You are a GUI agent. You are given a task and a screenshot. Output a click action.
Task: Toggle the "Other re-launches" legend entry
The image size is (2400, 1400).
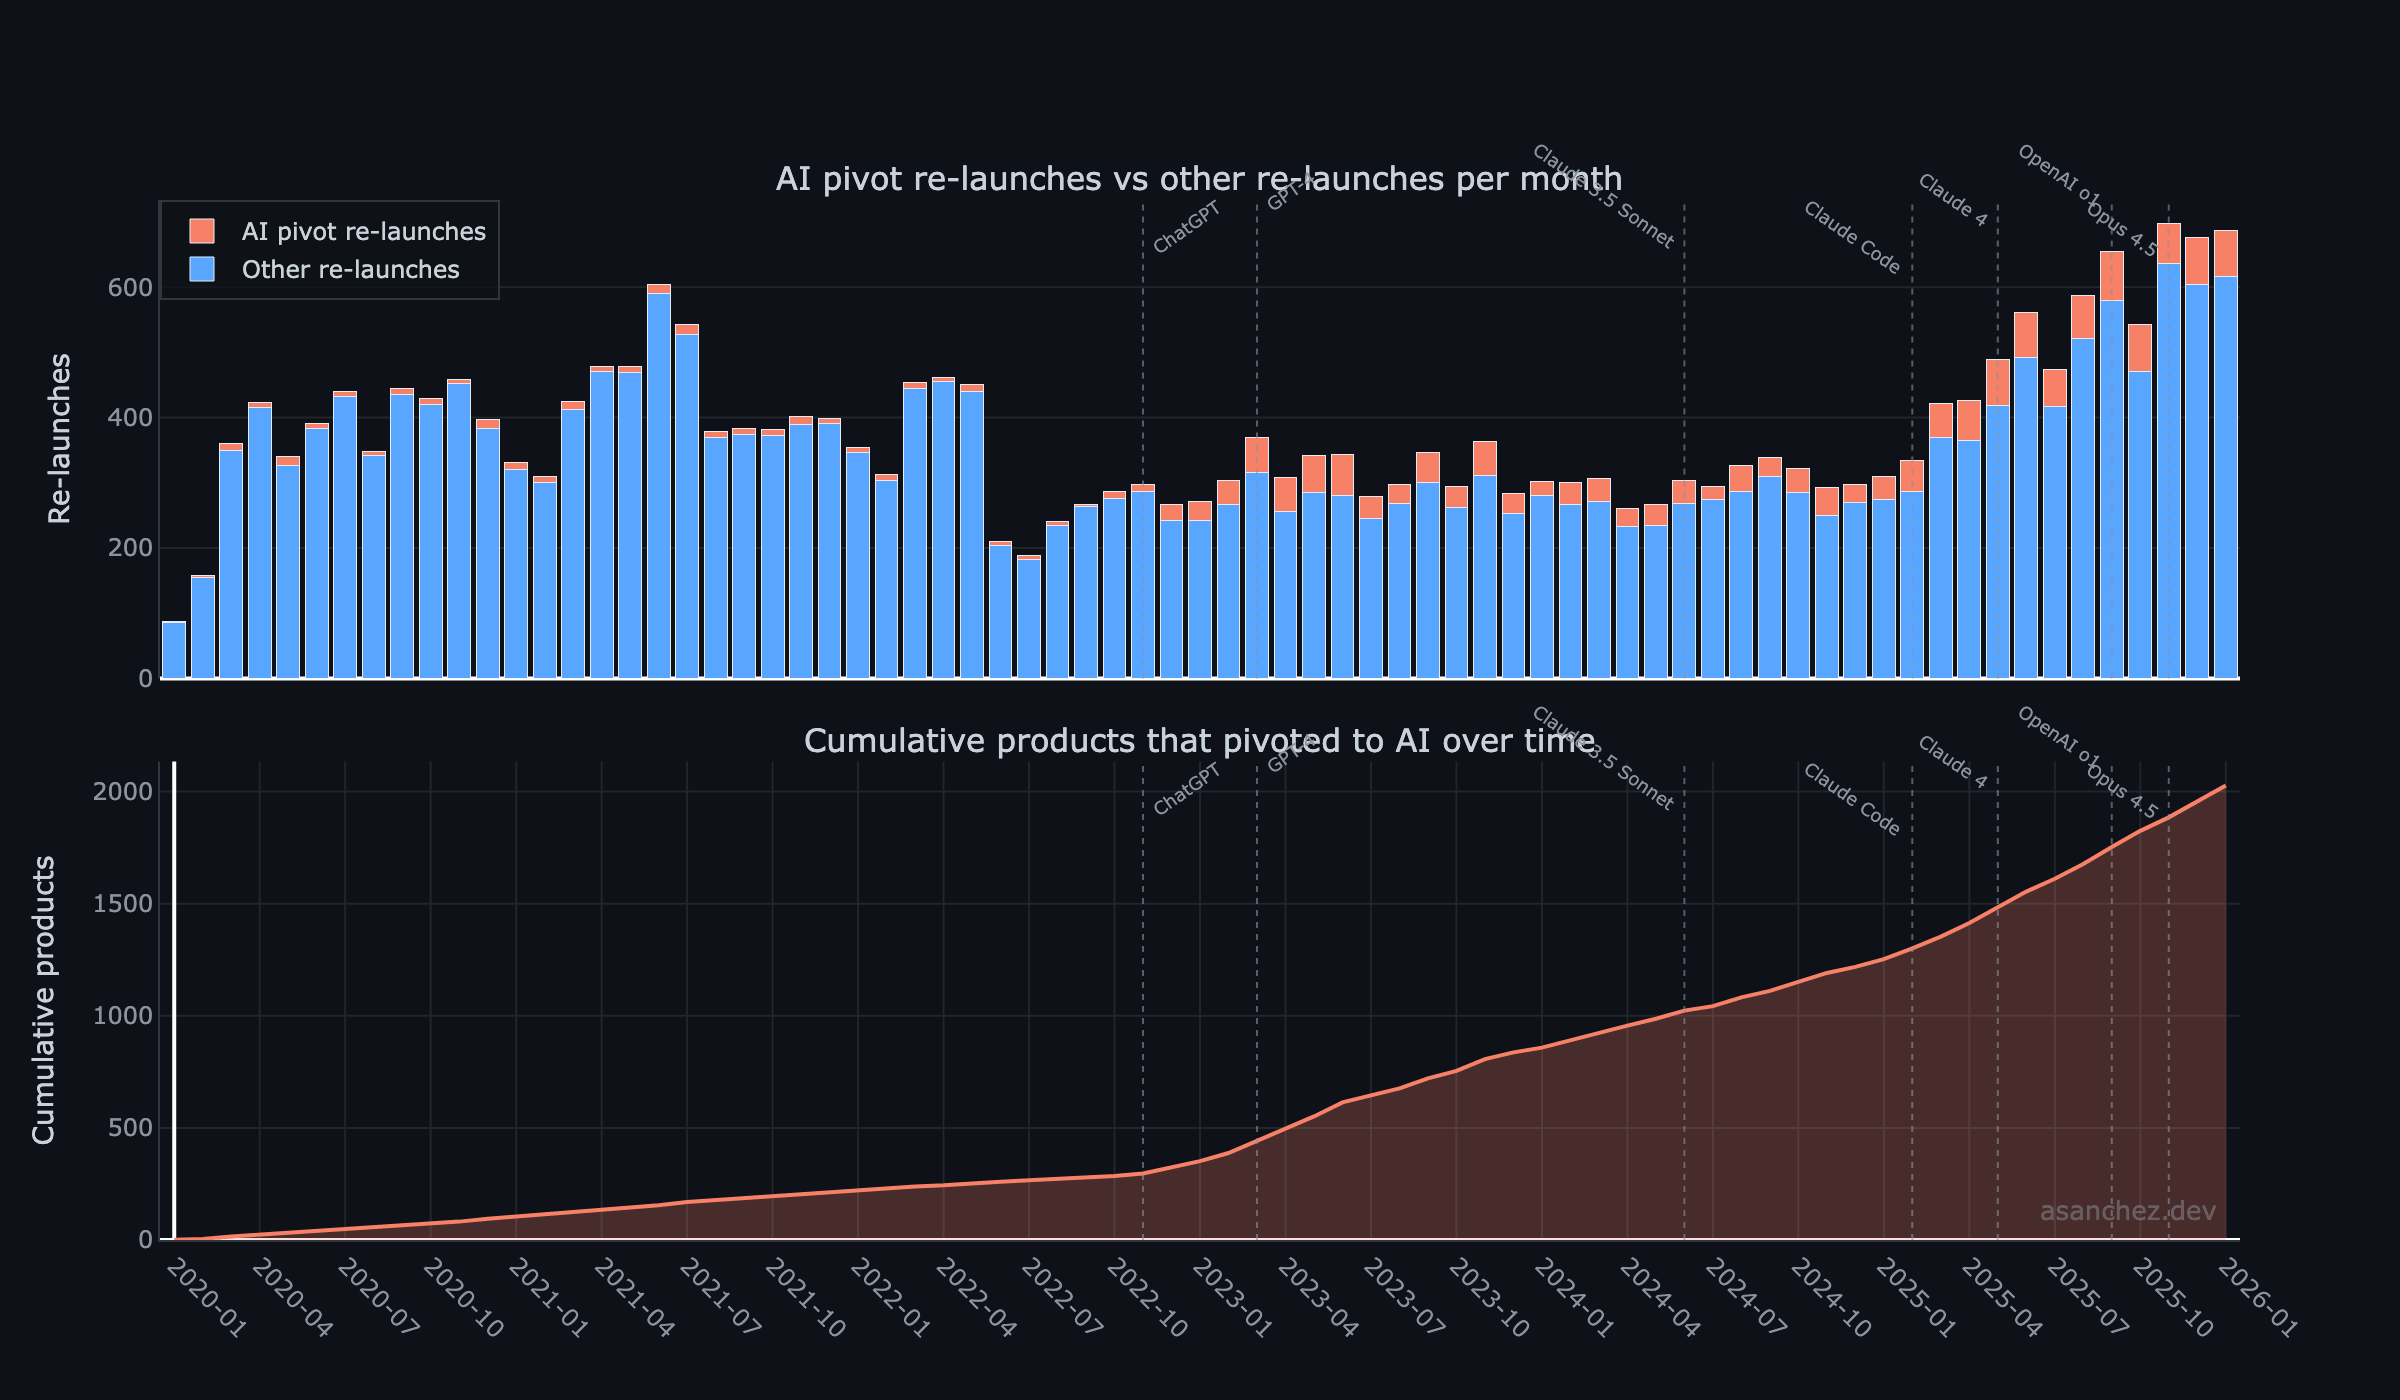coord(349,269)
